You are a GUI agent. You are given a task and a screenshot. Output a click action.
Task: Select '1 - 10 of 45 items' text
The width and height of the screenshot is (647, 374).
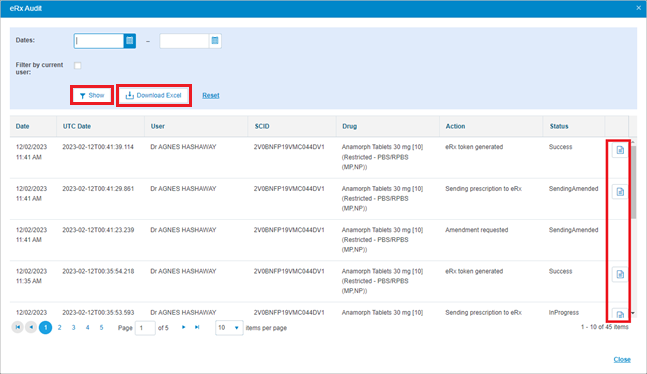pyautogui.click(x=604, y=327)
